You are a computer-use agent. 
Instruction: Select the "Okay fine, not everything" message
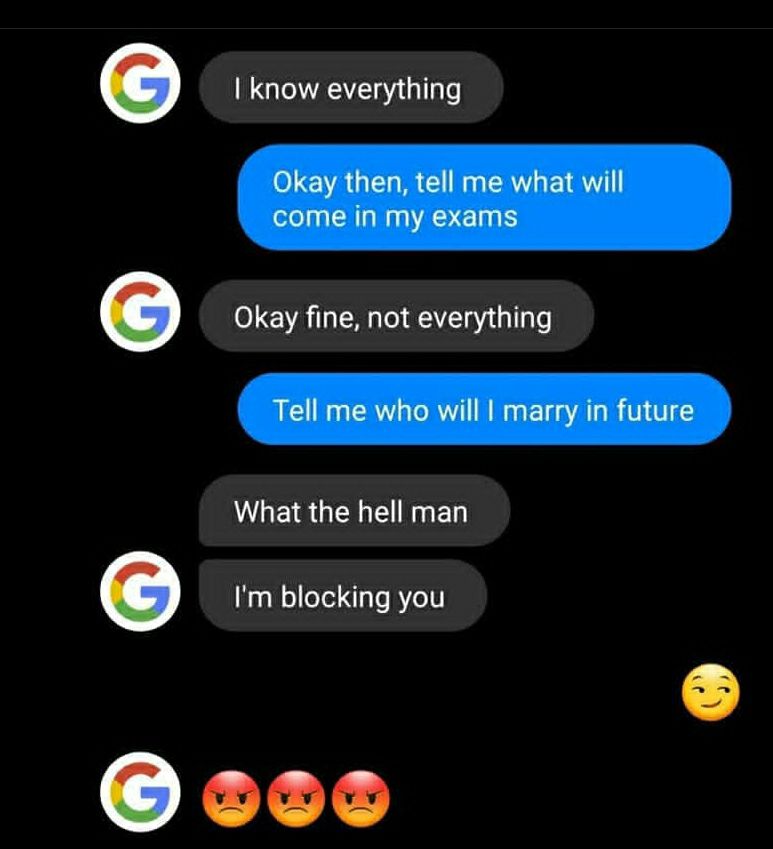pyautogui.click(x=396, y=316)
